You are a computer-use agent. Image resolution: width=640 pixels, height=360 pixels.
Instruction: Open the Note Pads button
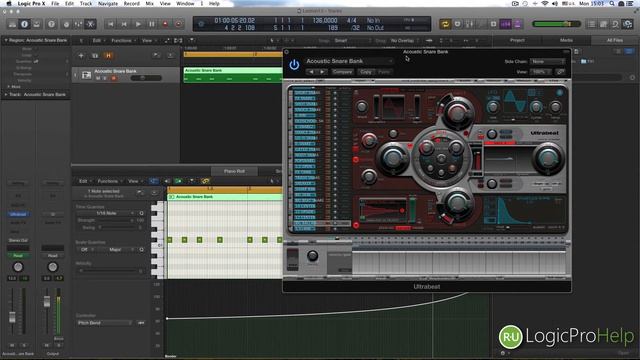(603, 24)
